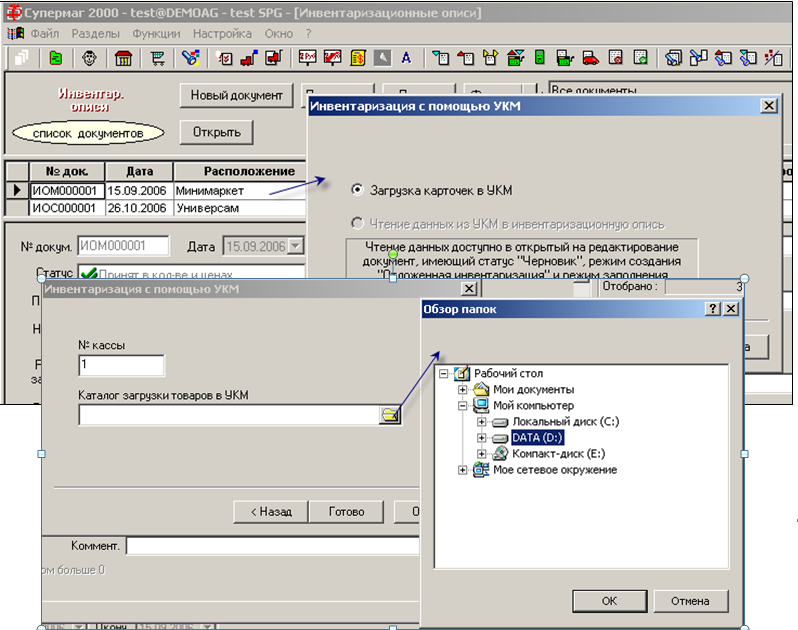This screenshot has height=630, width=798.
Task: Open the Окно menu
Action: 278,34
